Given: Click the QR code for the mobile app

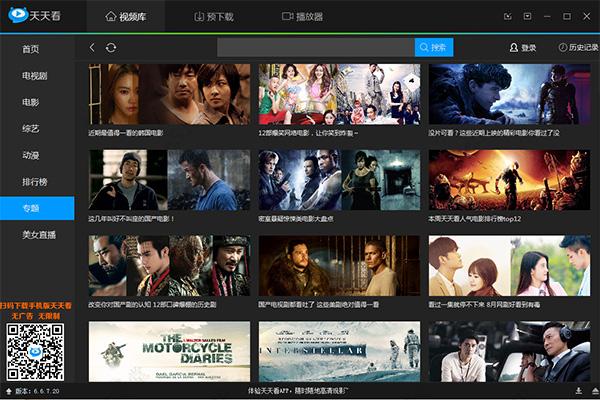Looking at the screenshot, I should click(x=35, y=352).
